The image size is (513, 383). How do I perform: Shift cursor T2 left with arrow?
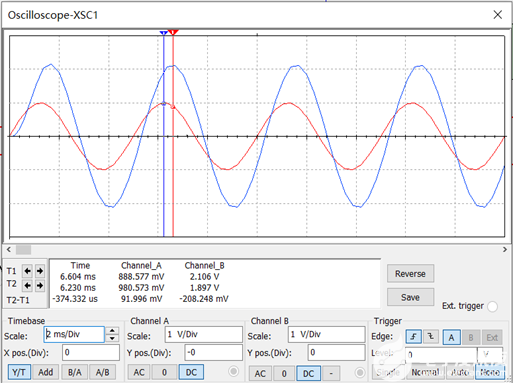[27, 285]
